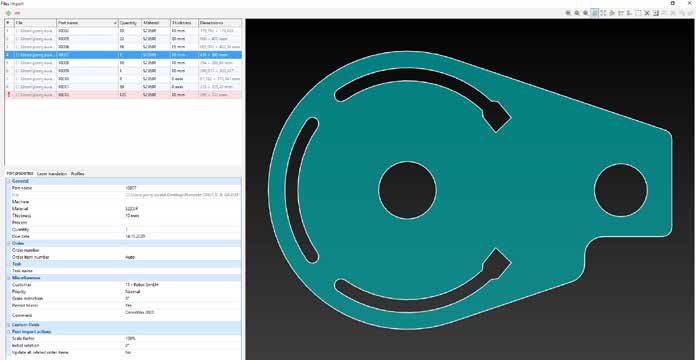Click the Priority value field

(x=182, y=292)
